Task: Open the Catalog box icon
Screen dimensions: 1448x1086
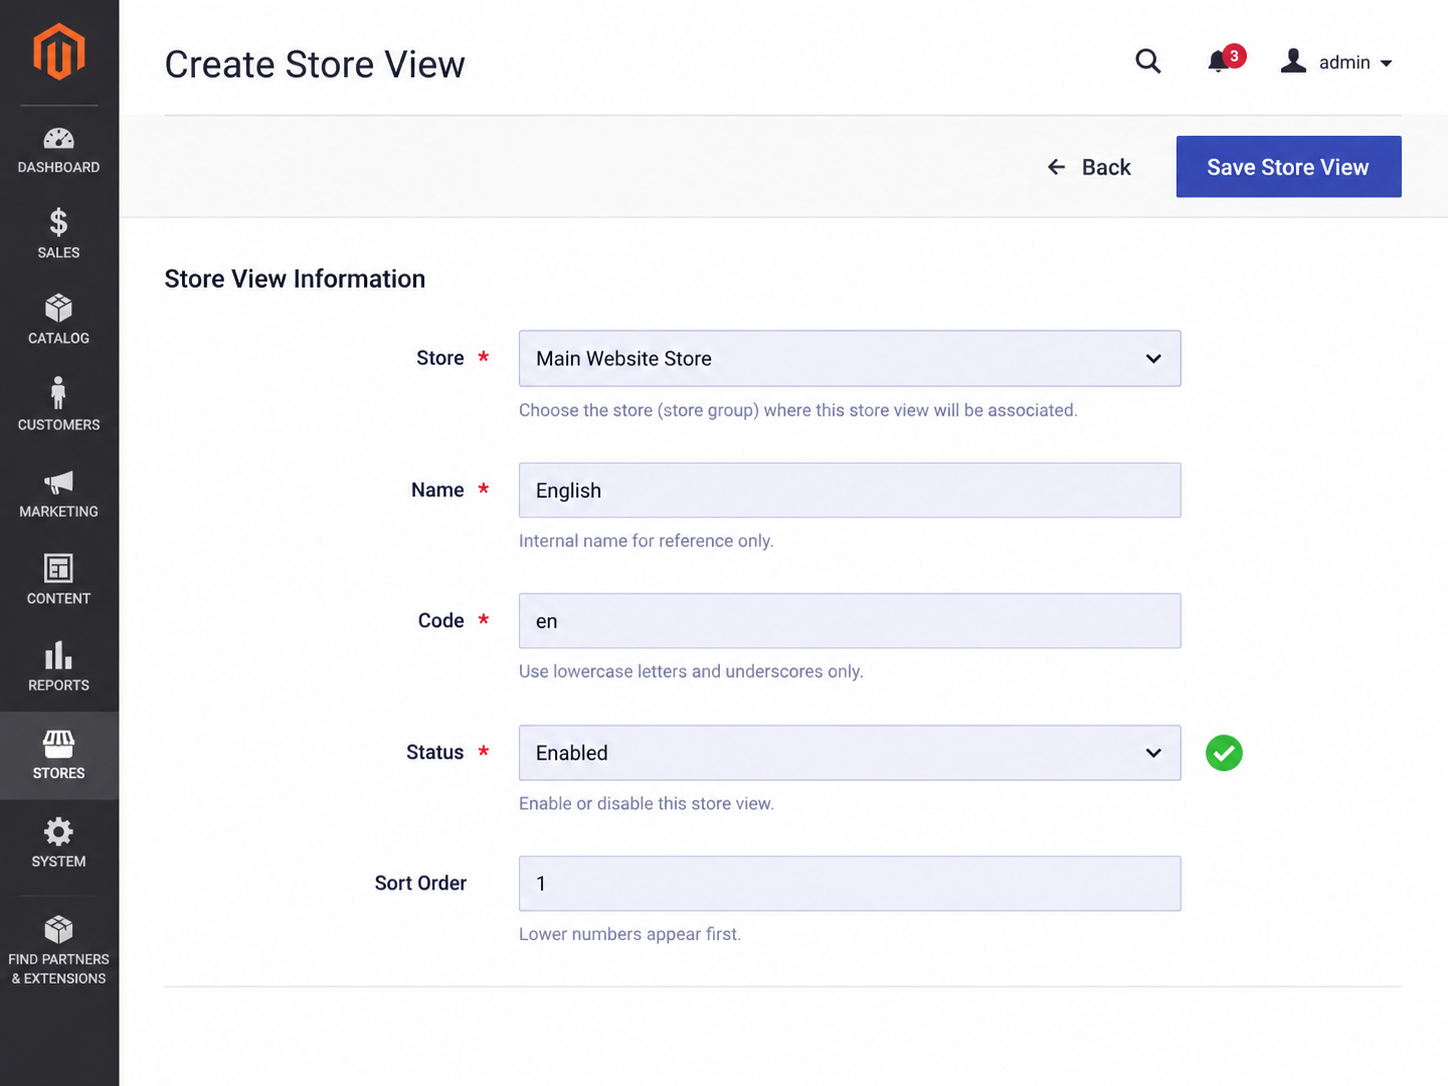Action: pyautogui.click(x=59, y=307)
